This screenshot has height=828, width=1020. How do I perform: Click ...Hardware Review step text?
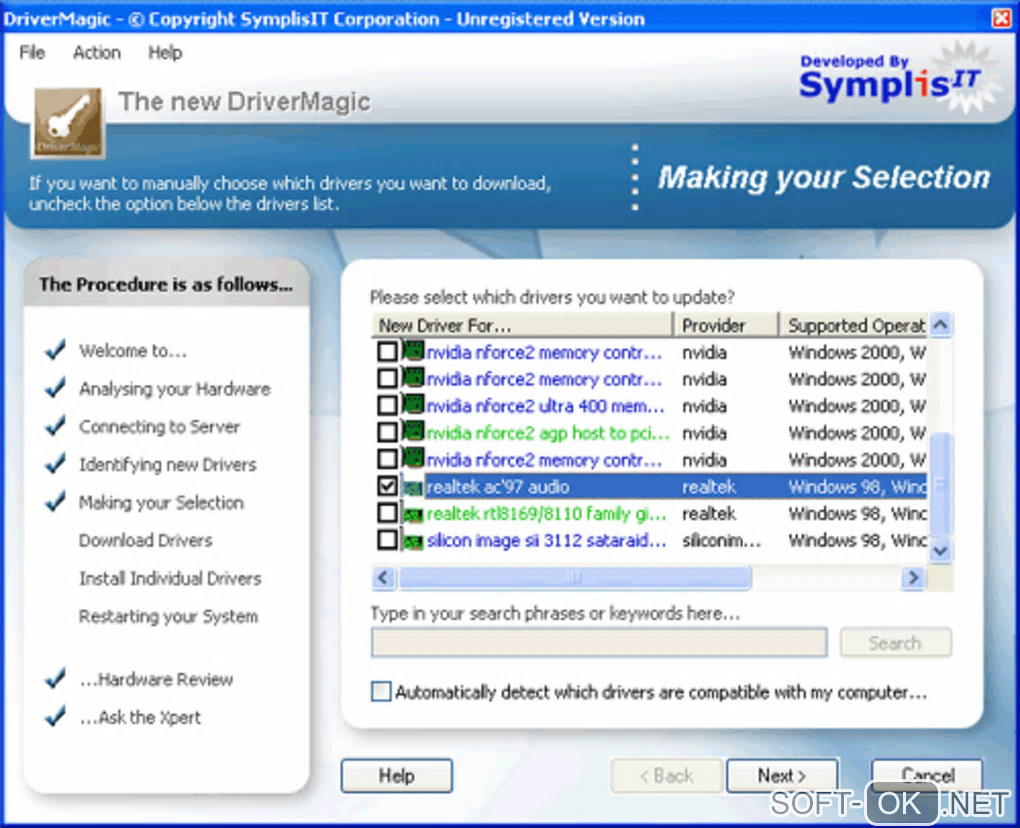(156, 679)
